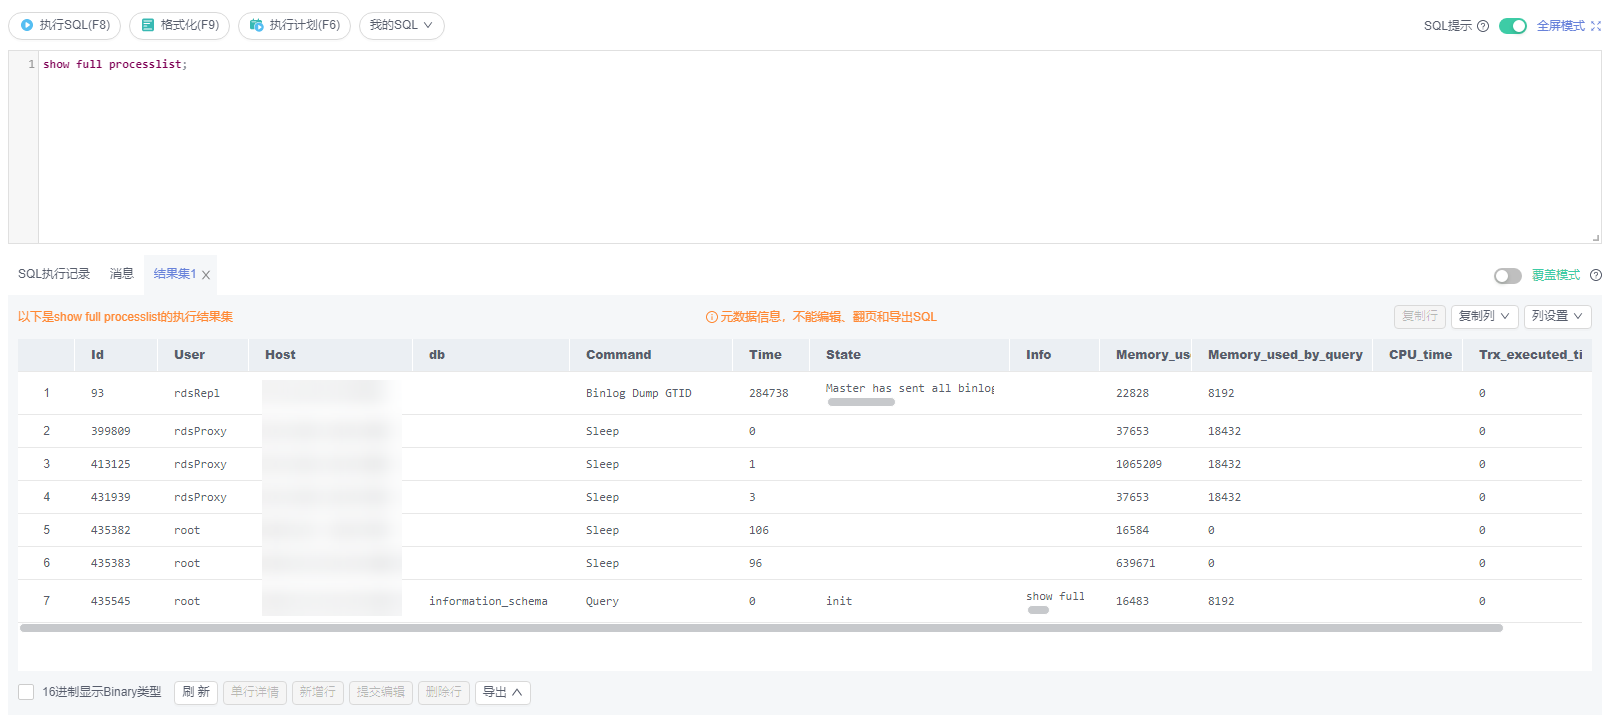
Task: Click the 刷新 button
Action: click(x=196, y=692)
